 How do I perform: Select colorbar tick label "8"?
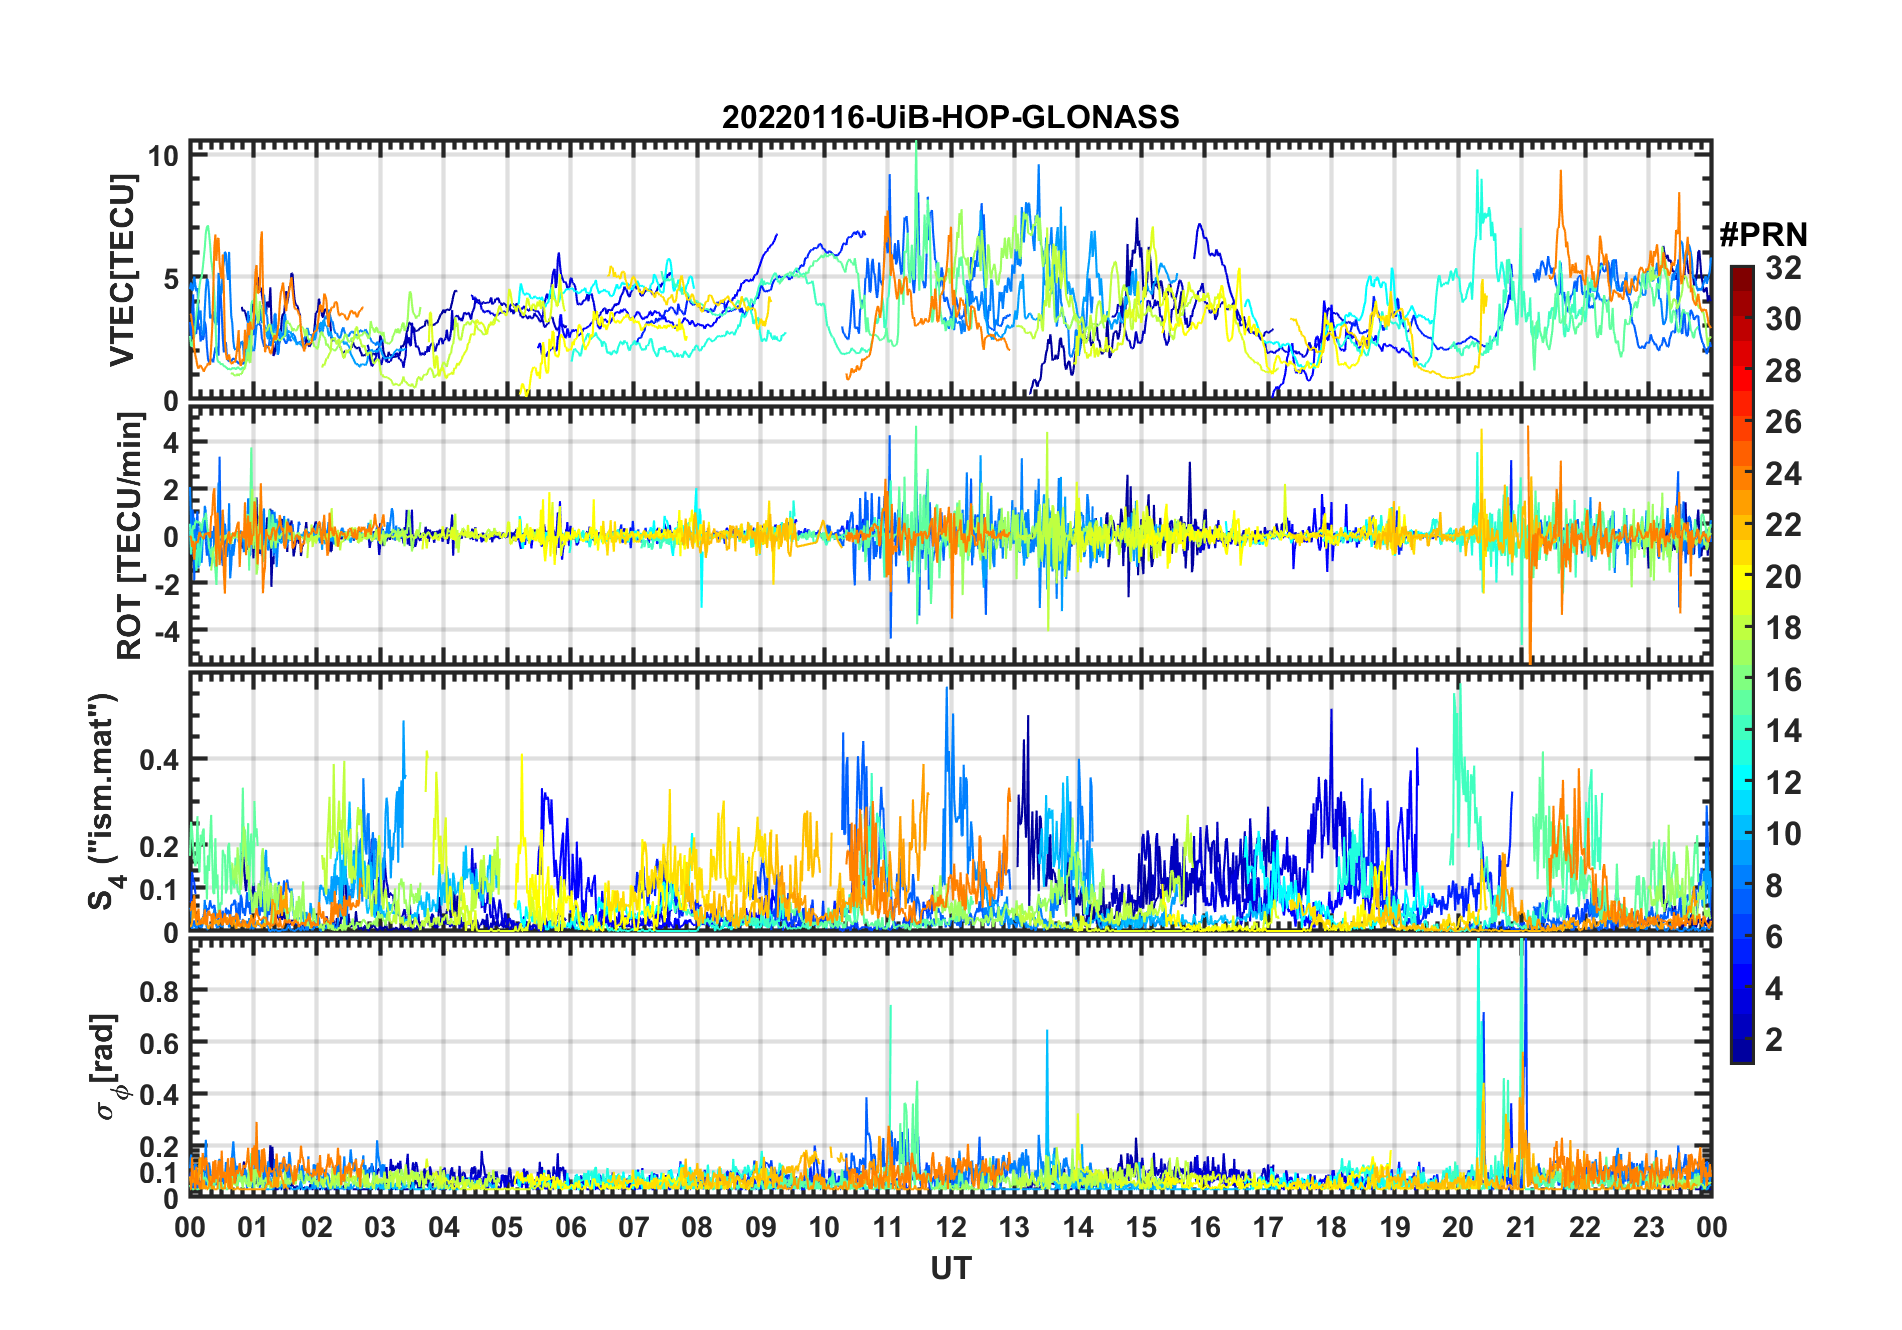(1774, 886)
